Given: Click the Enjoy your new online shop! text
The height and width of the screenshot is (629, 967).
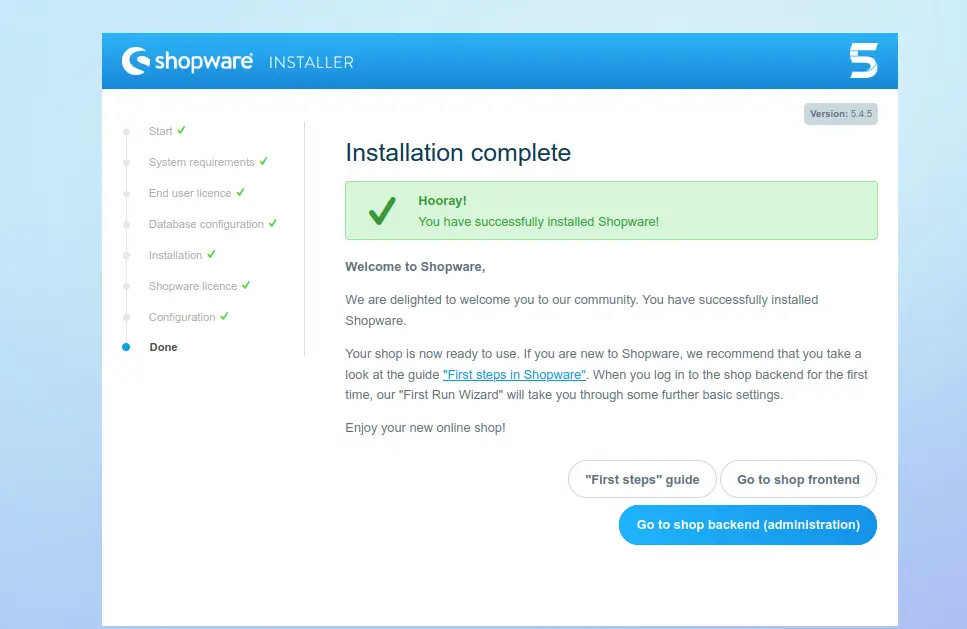Looking at the screenshot, I should (x=426, y=427).
